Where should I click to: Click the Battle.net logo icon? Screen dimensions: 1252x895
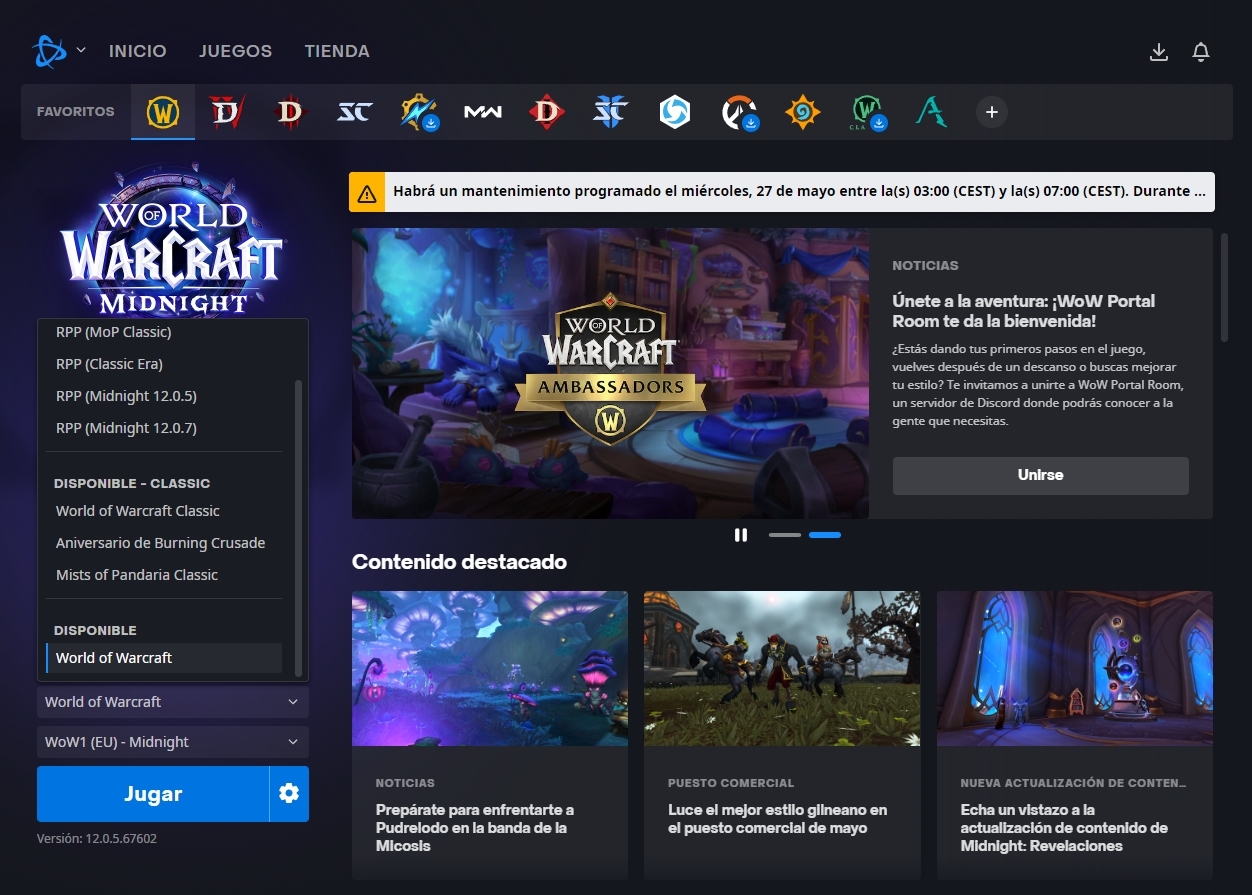pos(48,51)
